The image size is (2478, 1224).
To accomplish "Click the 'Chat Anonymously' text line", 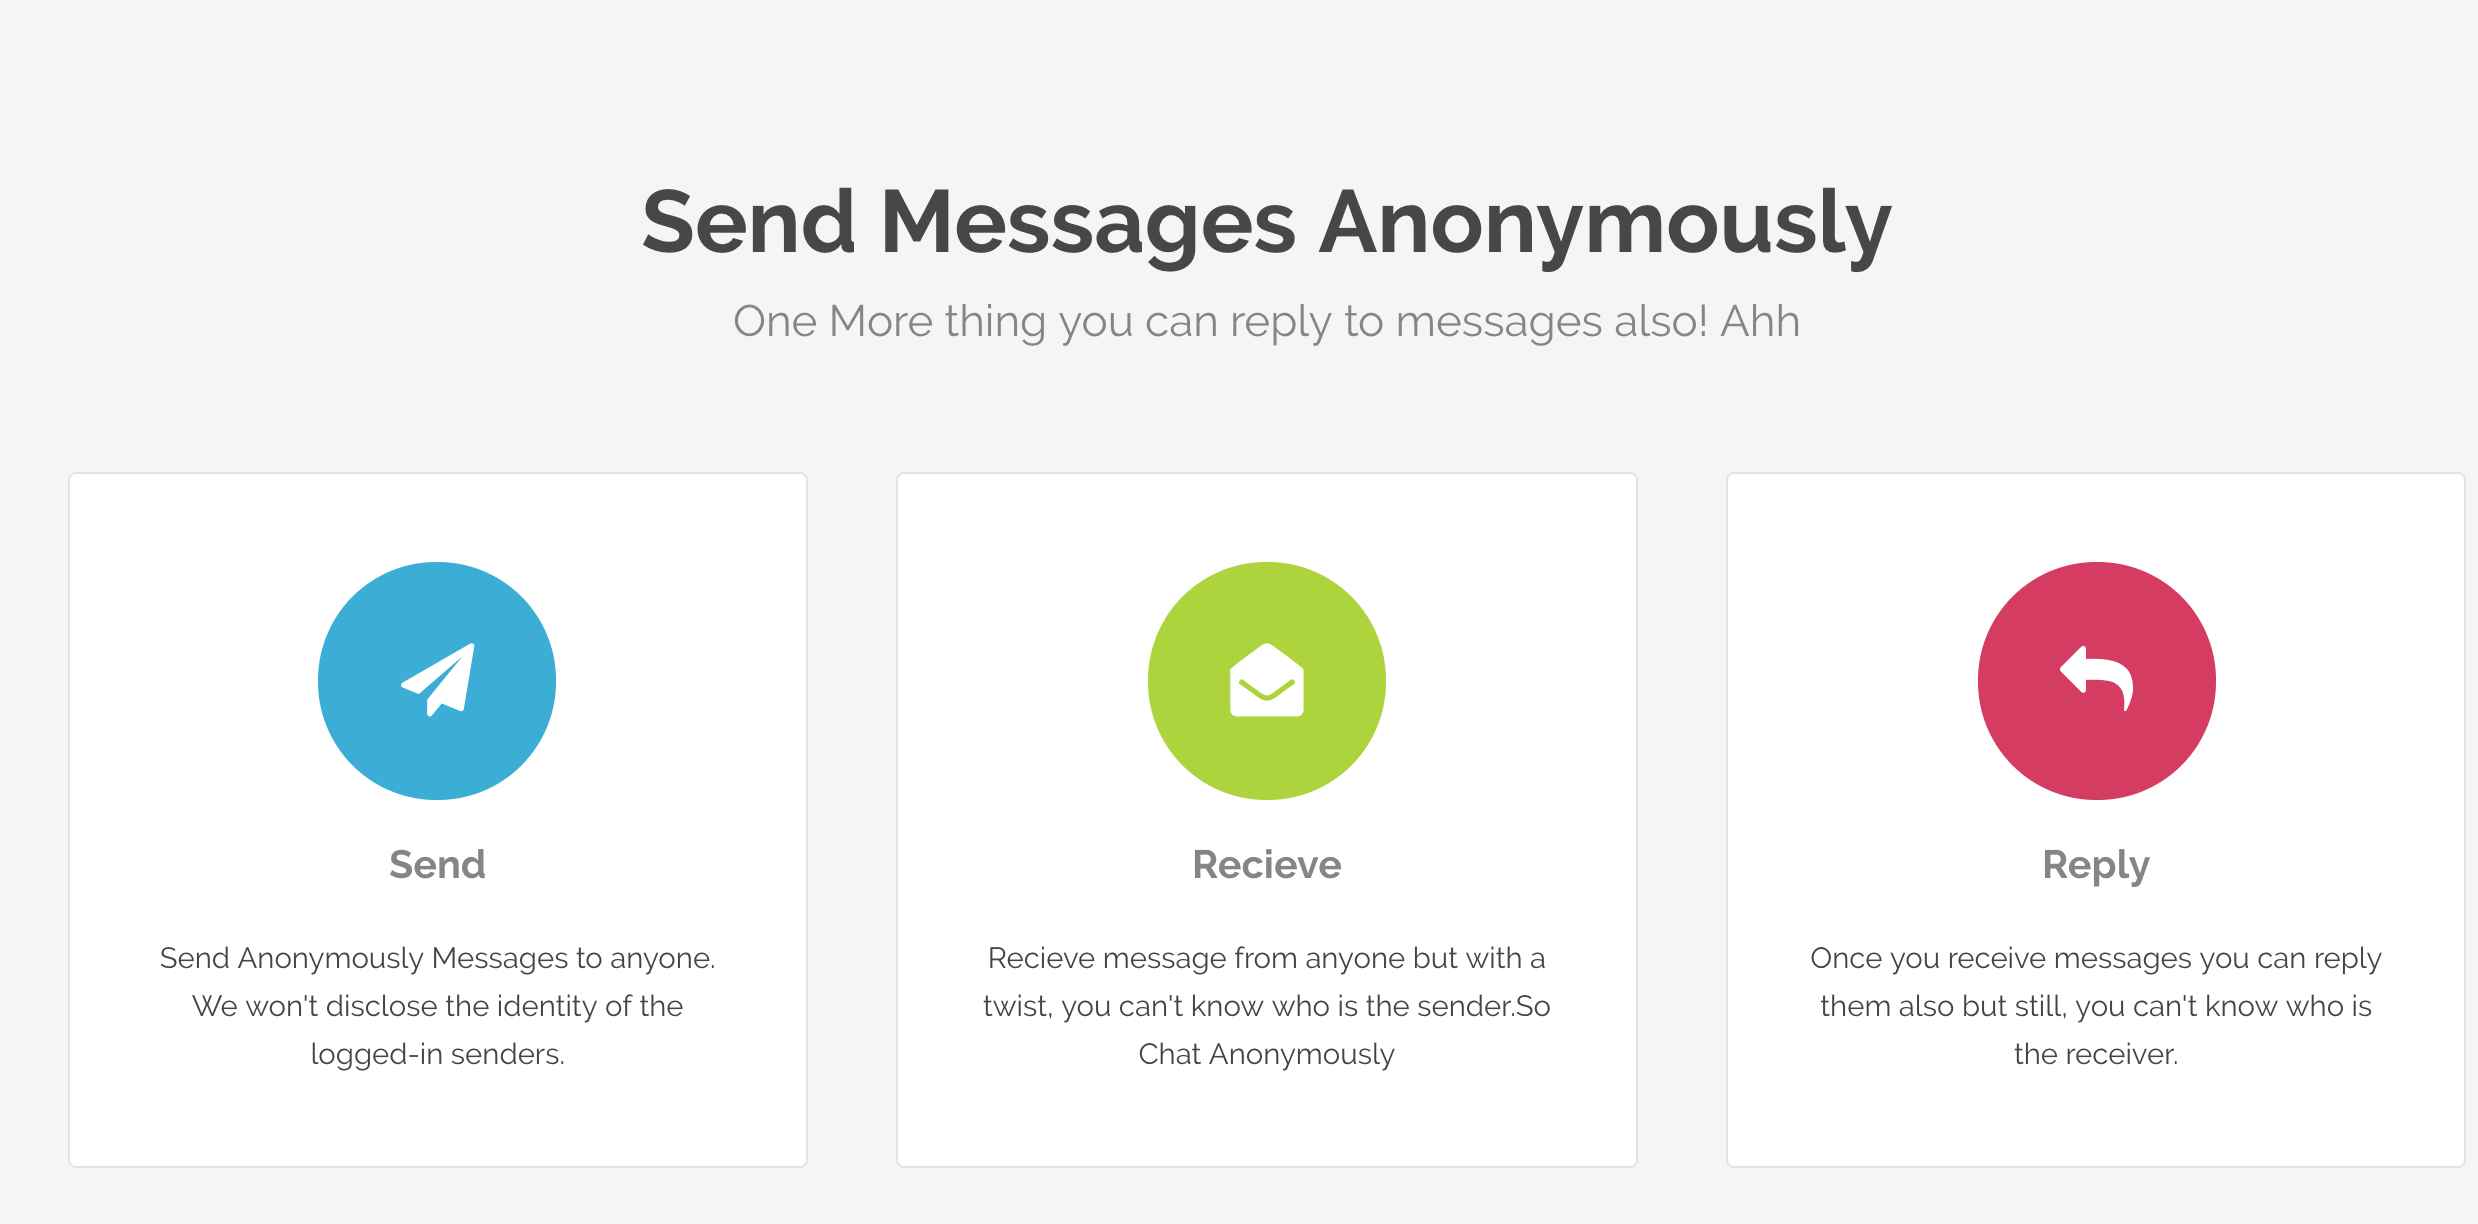I will (x=1267, y=1055).
